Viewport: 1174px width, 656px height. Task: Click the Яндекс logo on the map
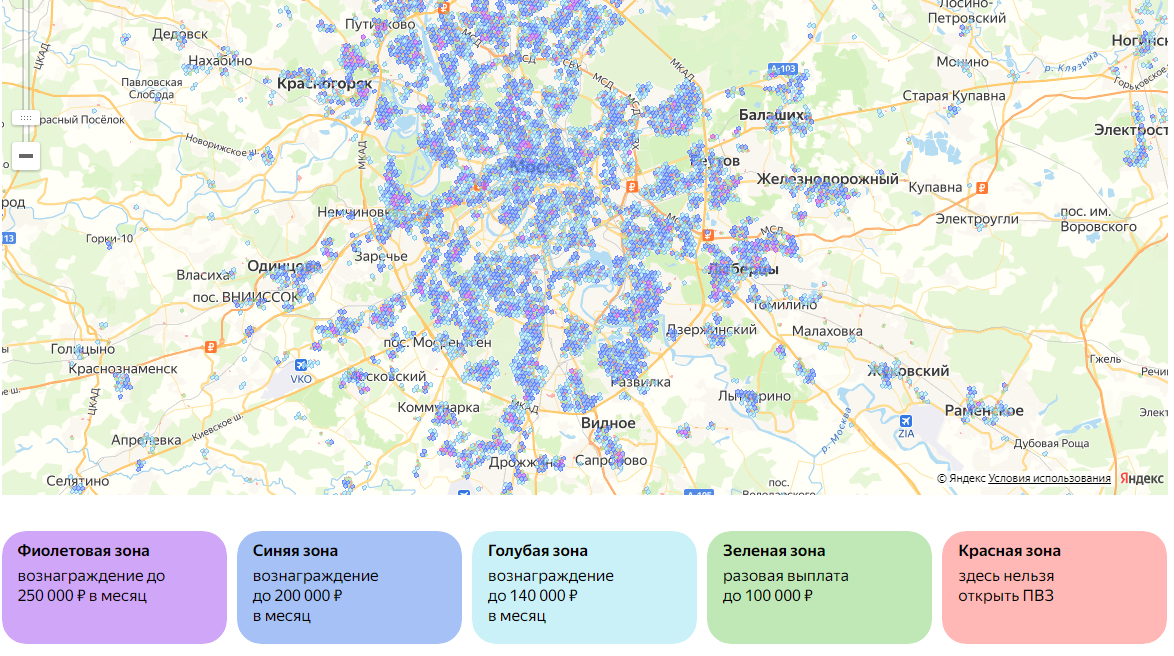click(1142, 479)
